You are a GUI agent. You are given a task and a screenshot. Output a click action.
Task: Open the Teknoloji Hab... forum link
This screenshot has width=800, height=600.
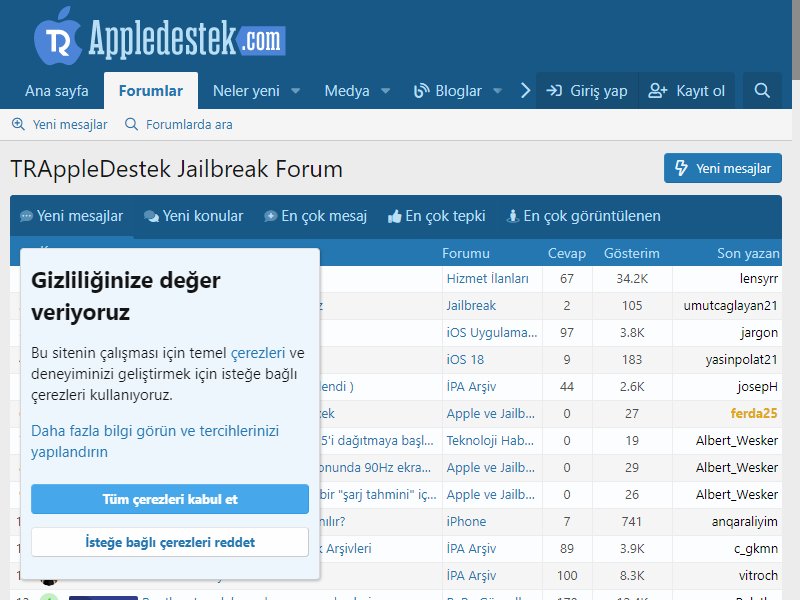tap(490, 441)
